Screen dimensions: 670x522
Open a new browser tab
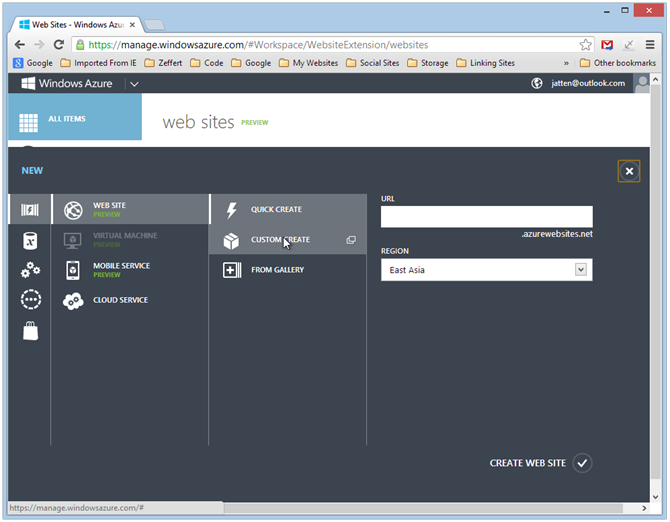click(x=154, y=25)
